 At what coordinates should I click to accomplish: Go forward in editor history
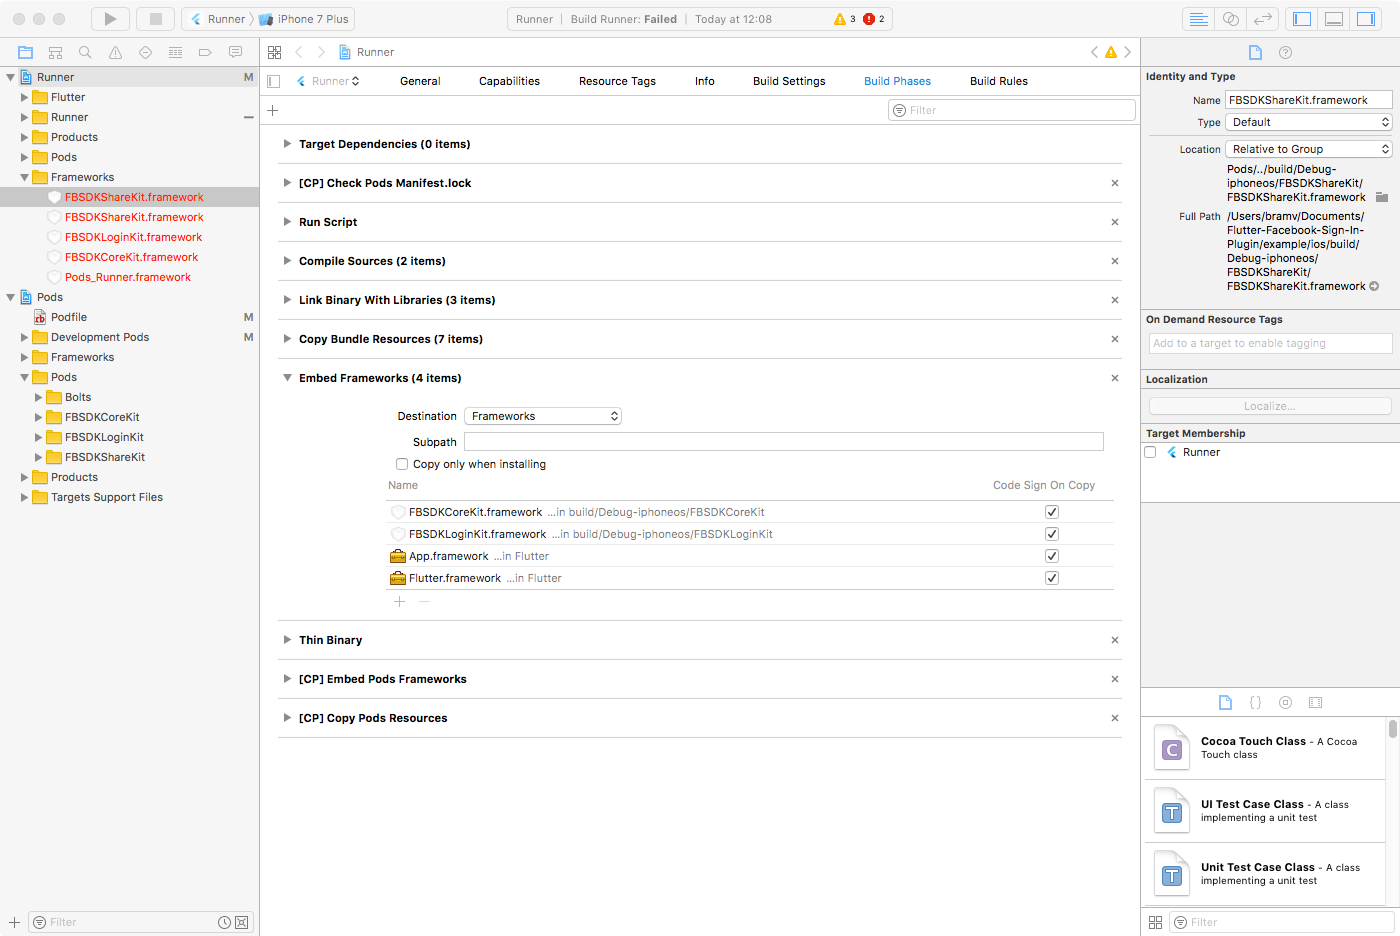click(x=321, y=52)
